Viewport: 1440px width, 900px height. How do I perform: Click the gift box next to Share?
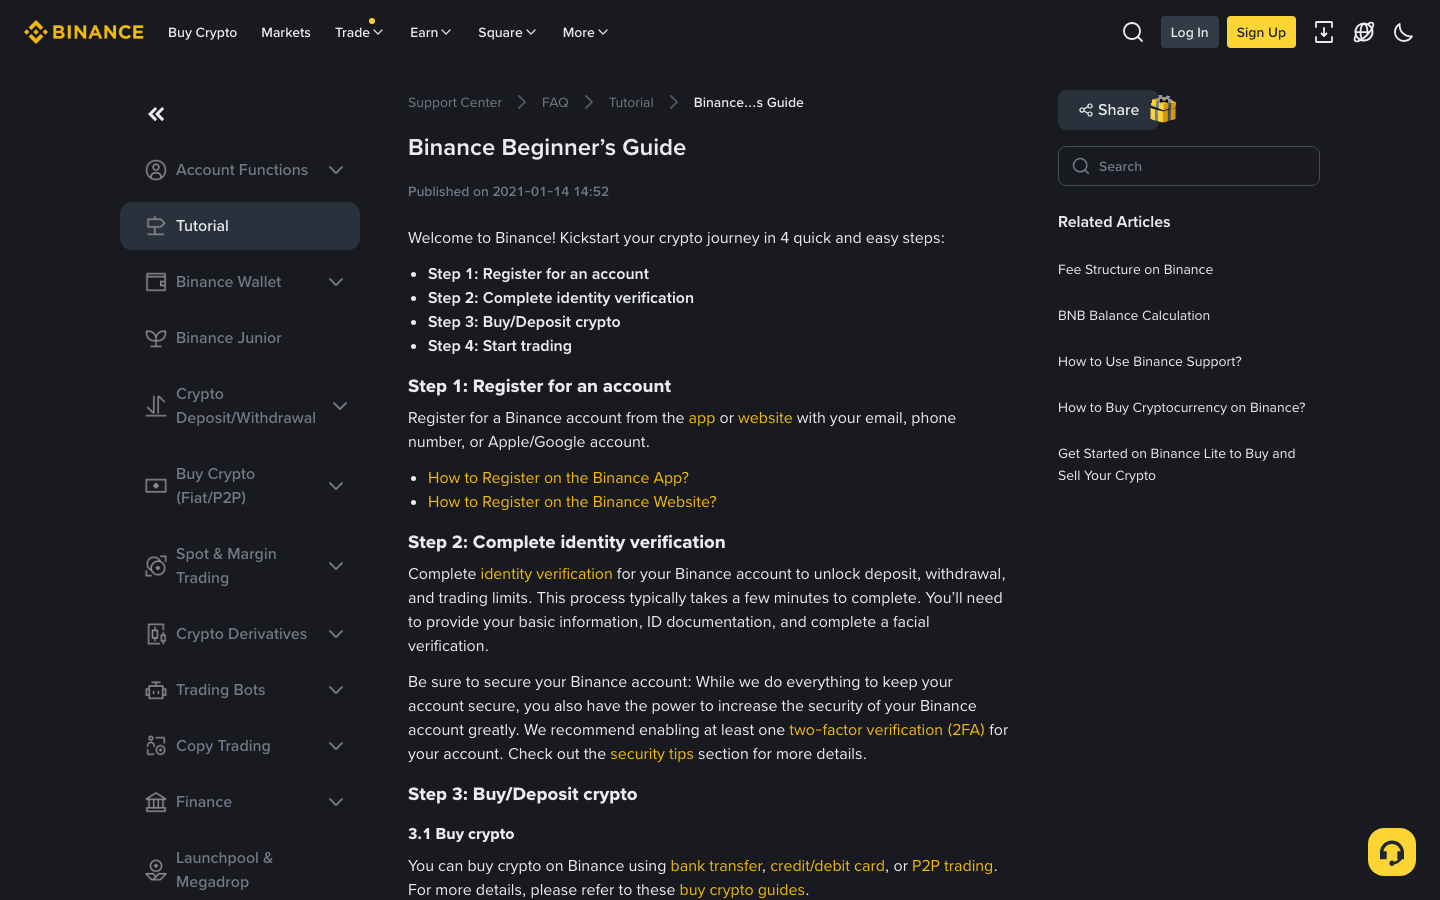[1162, 109]
